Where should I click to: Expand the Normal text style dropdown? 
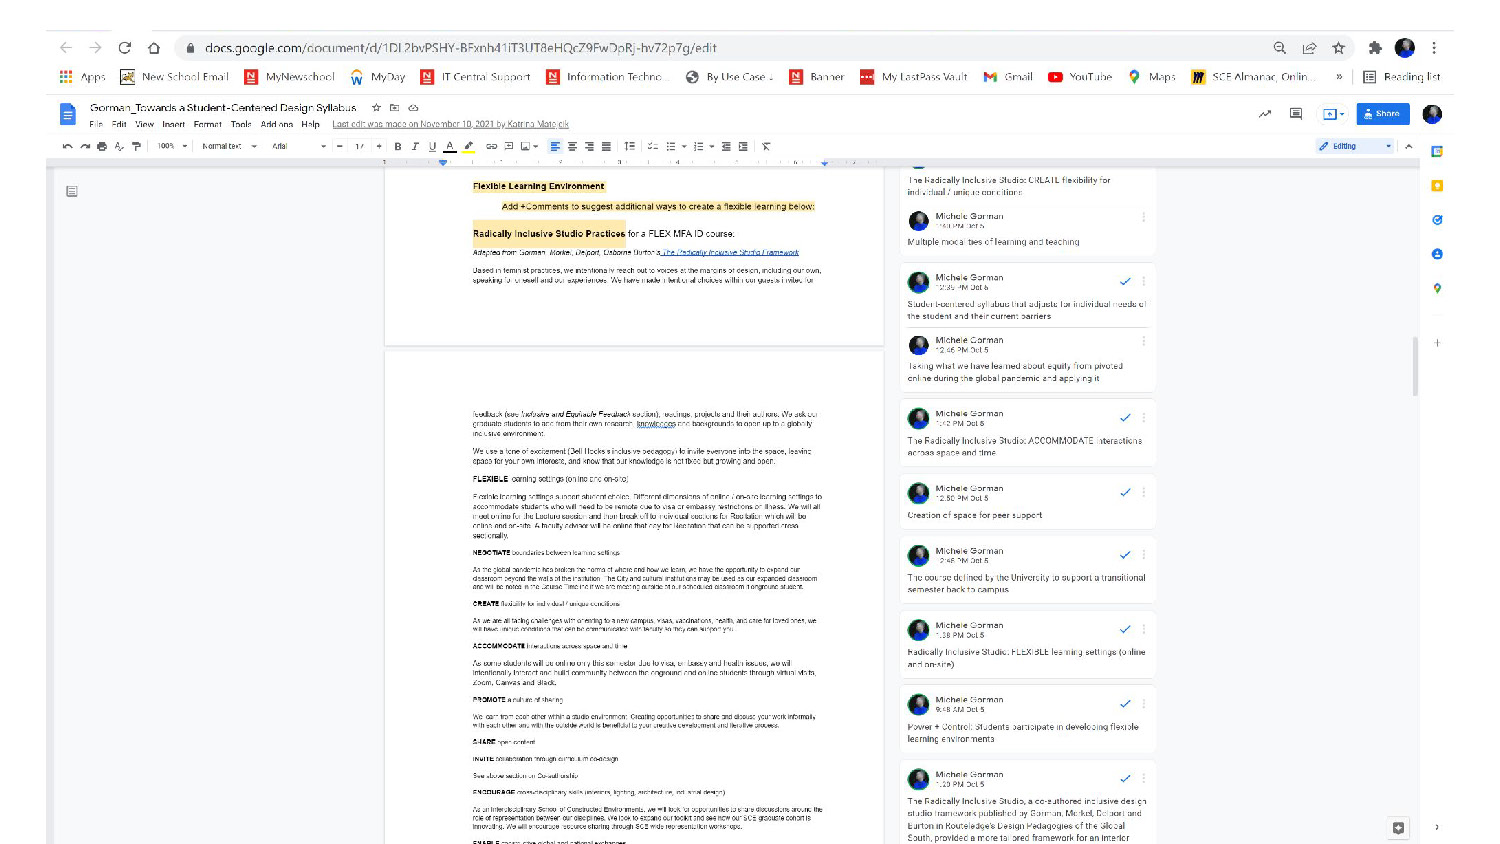229,146
